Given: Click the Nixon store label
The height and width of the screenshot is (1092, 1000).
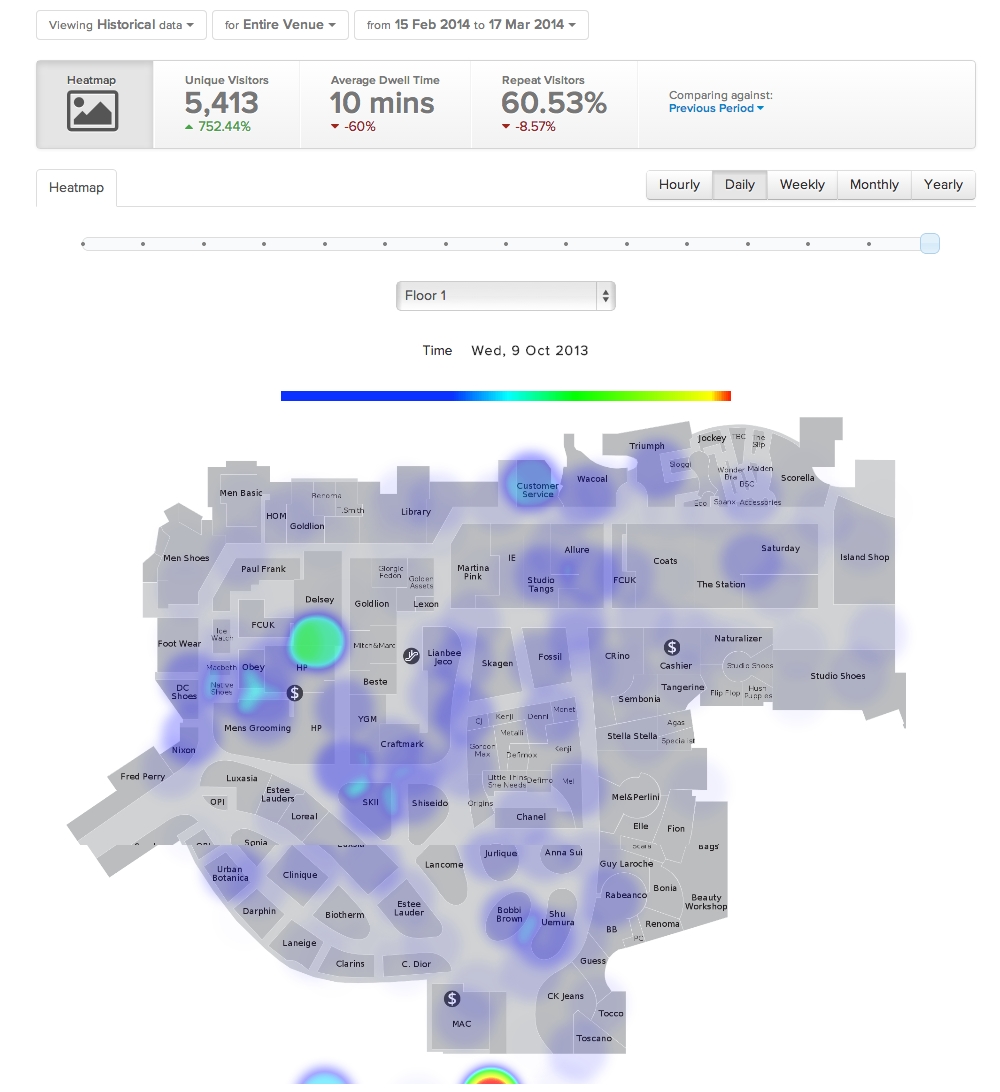Looking at the screenshot, I should (184, 751).
